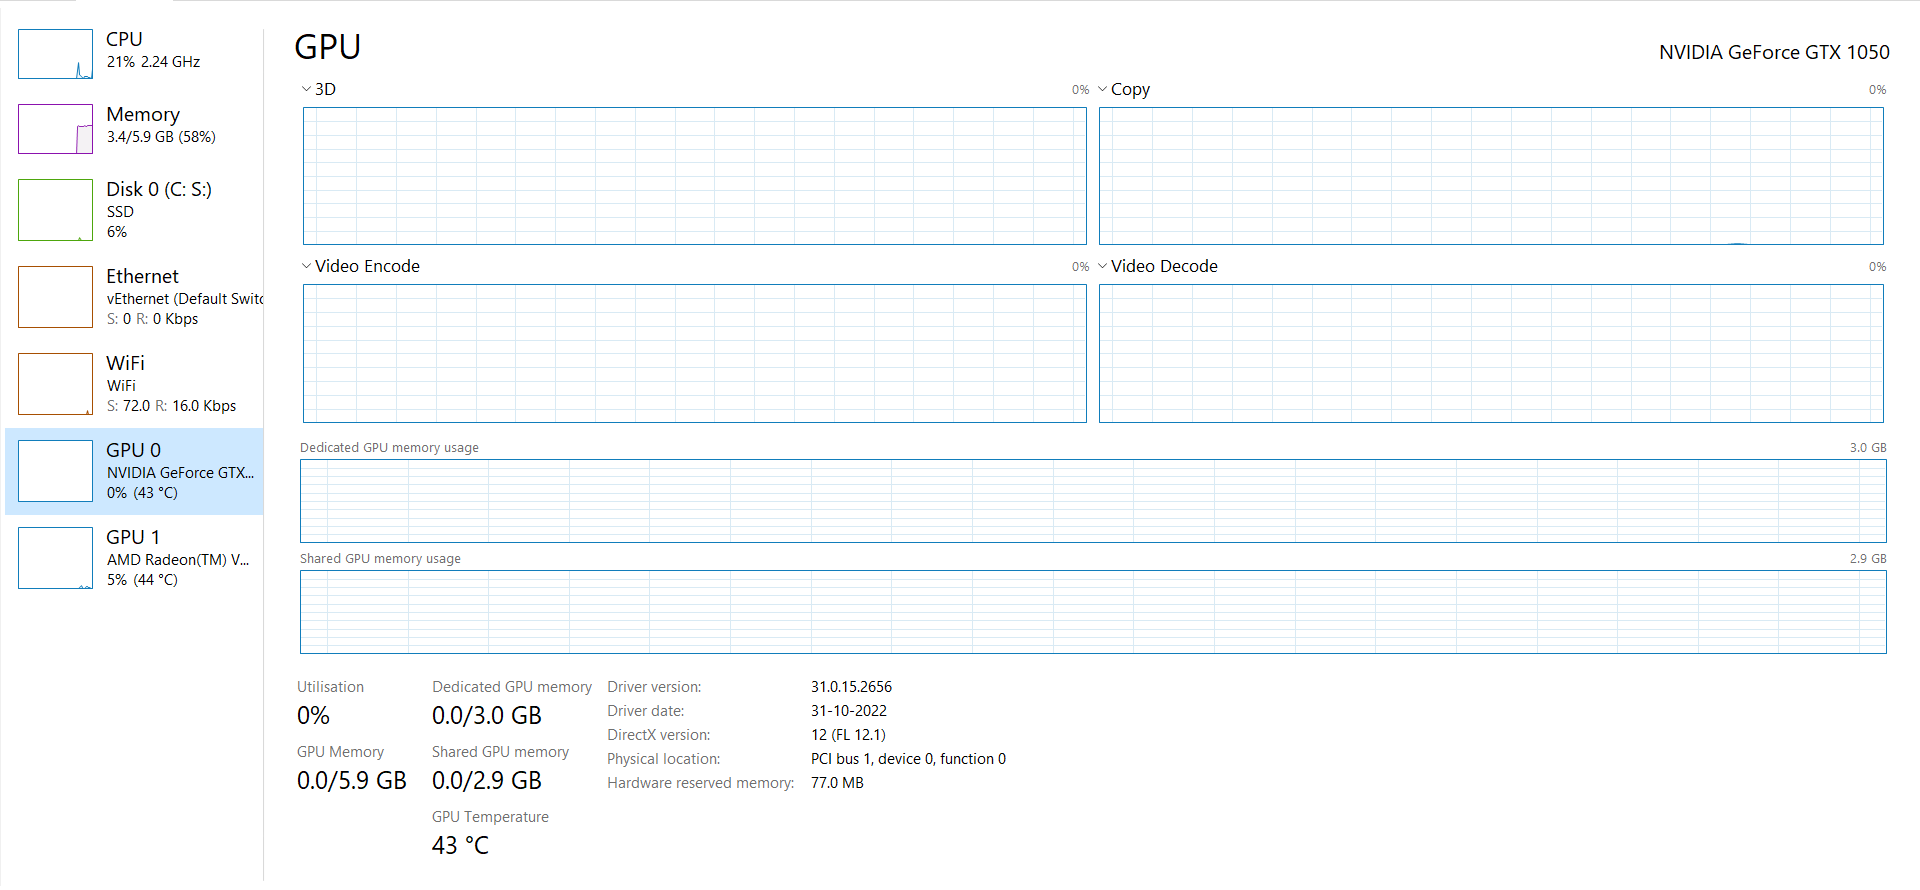The width and height of the screenshot is (1920, 890).
Task: Click the 21% 2.24 GHz CPU stat
Action: click(x=153, y=62)
